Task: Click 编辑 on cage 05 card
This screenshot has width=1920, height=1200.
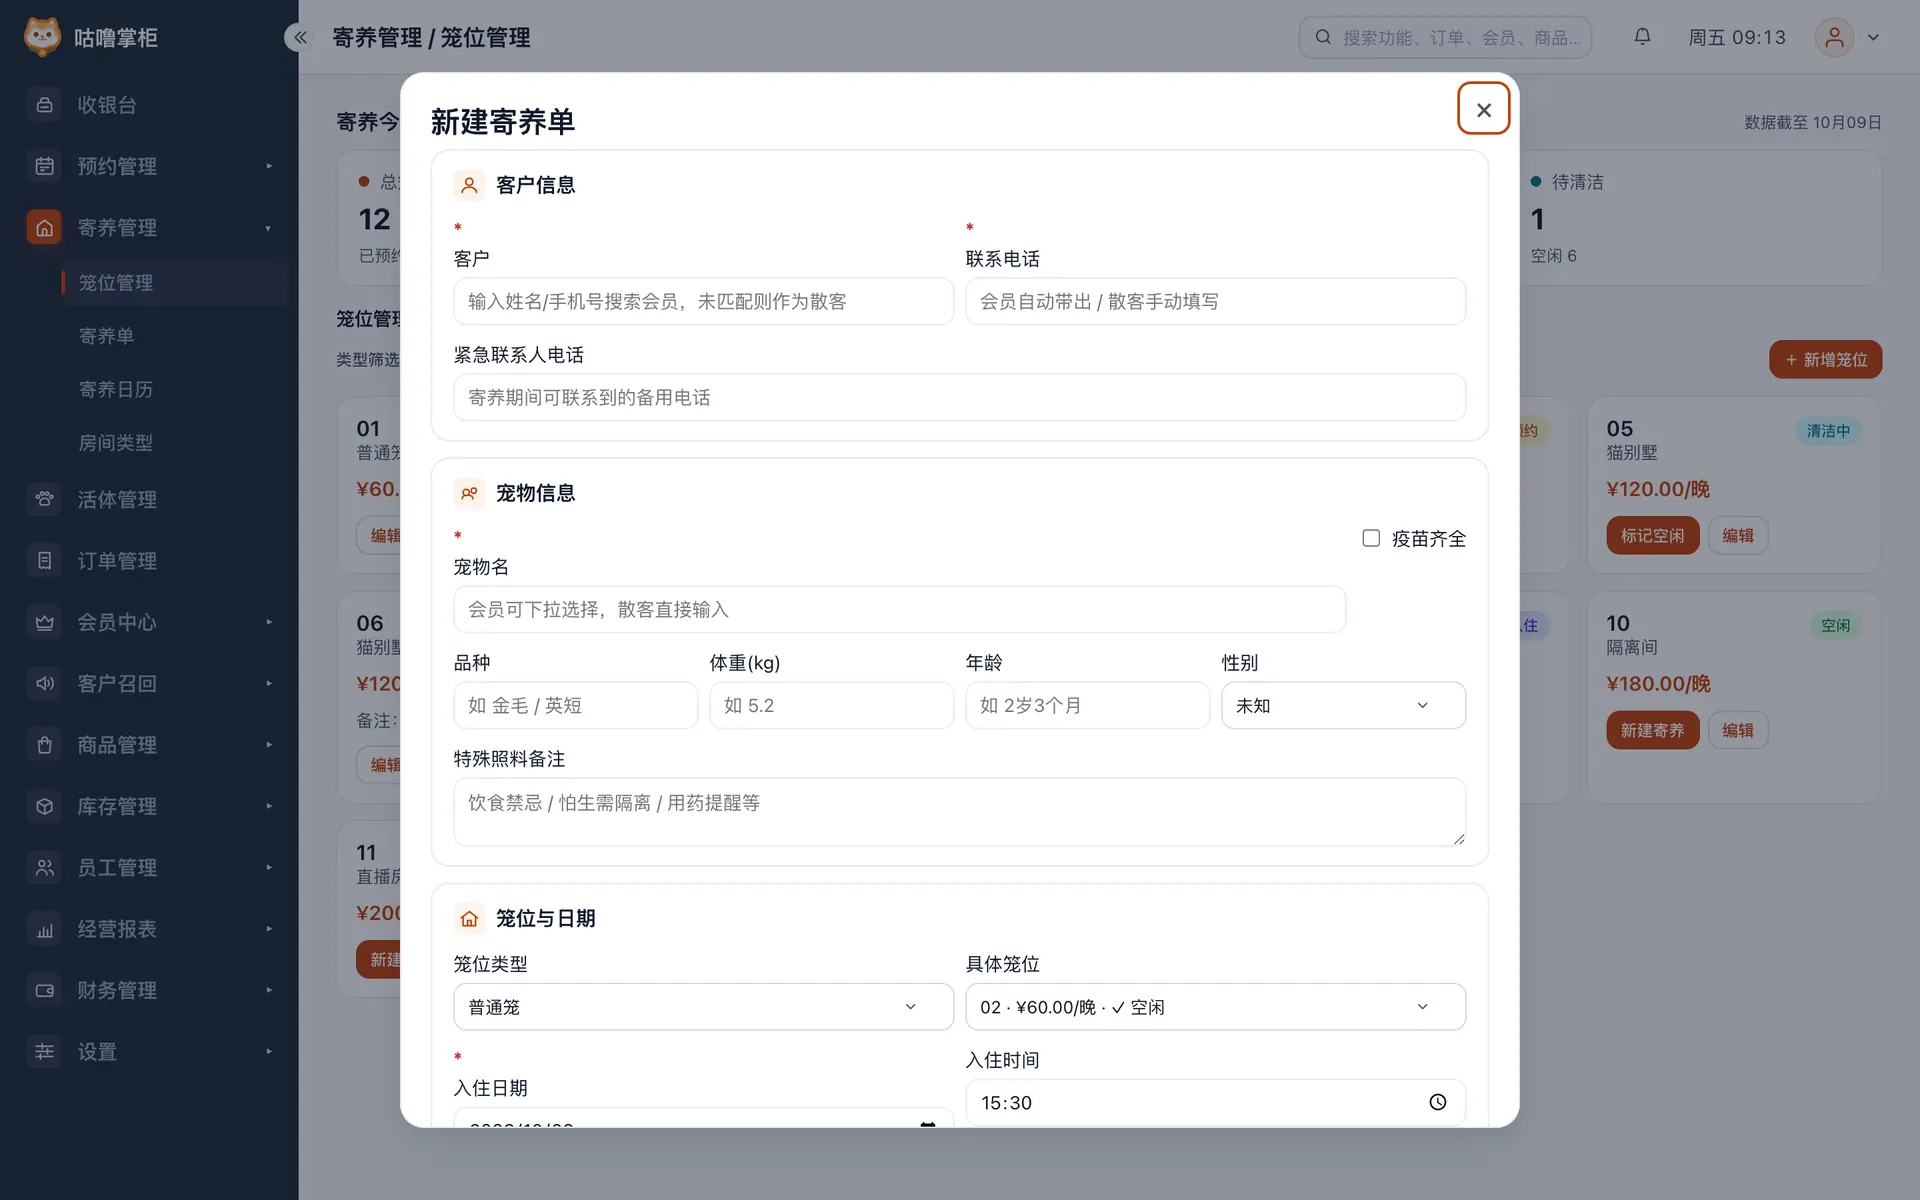Action: [x=1737, y=536]
